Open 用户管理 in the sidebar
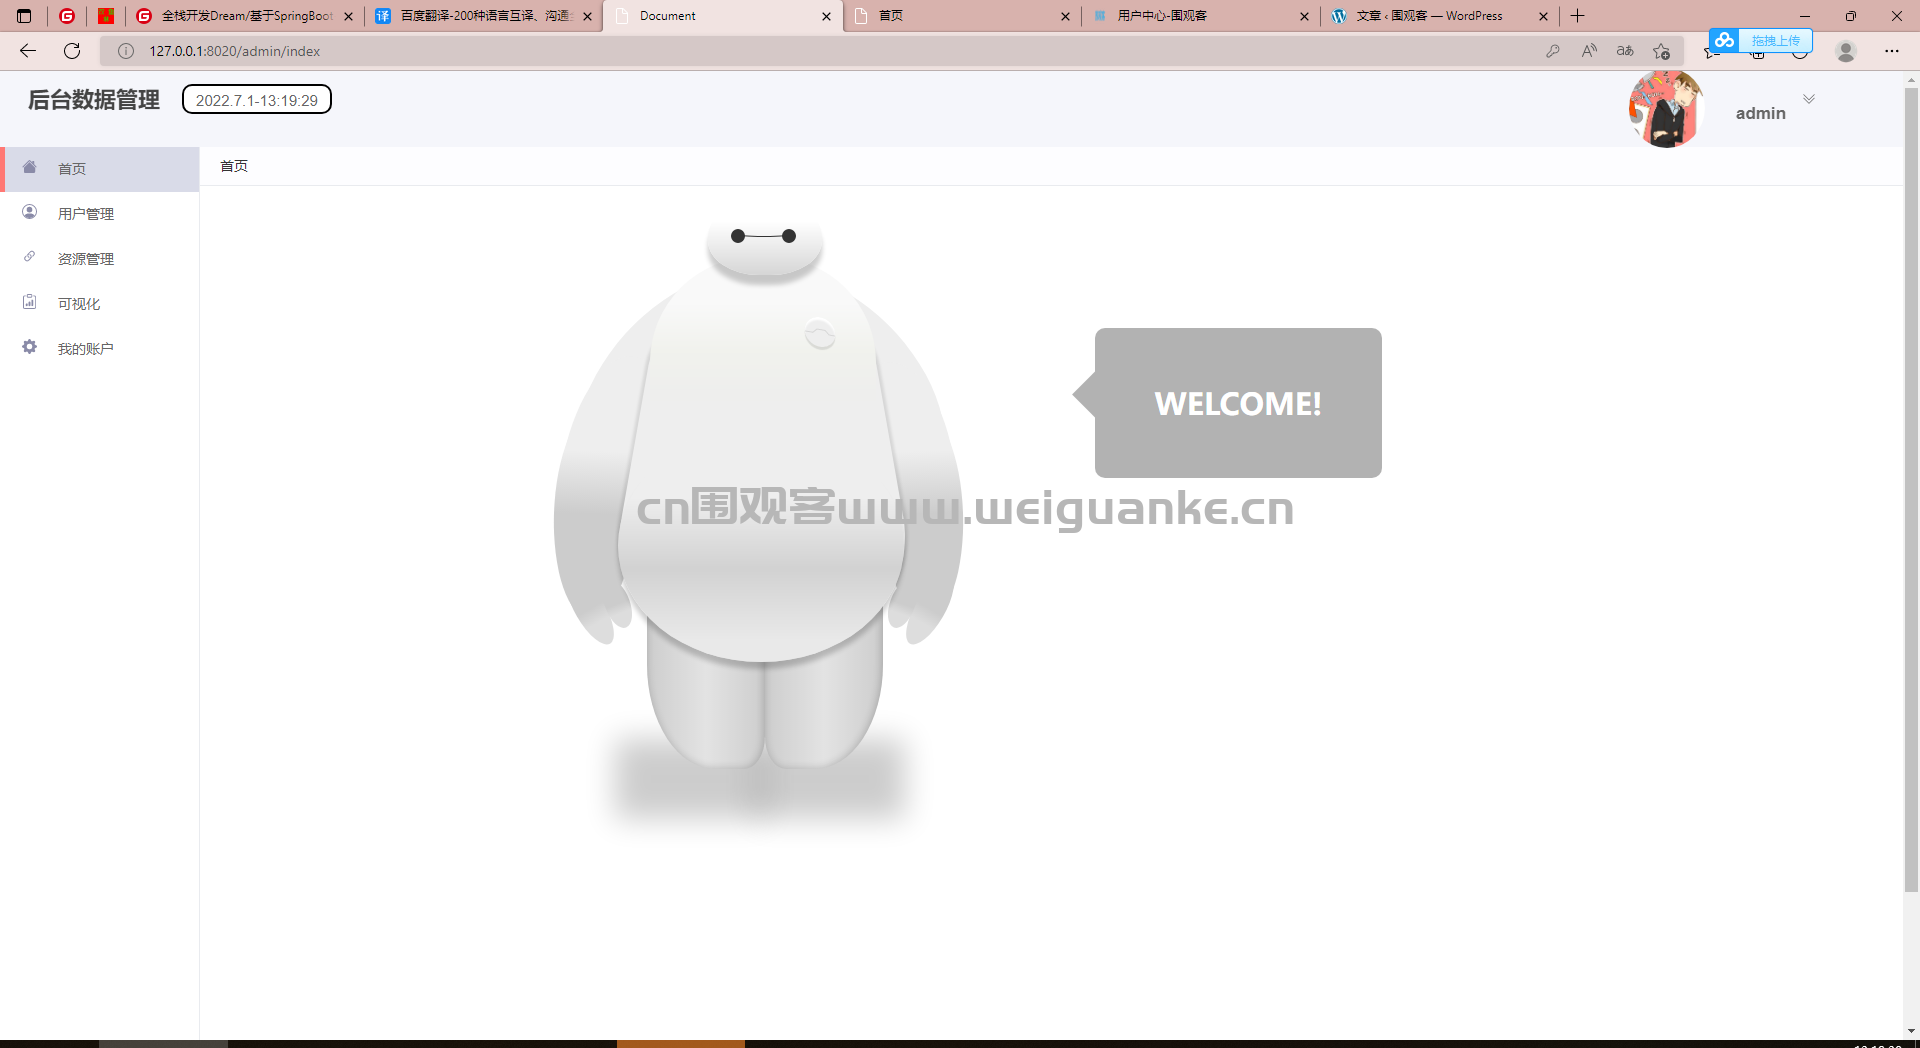 click(x=86, y=214)
